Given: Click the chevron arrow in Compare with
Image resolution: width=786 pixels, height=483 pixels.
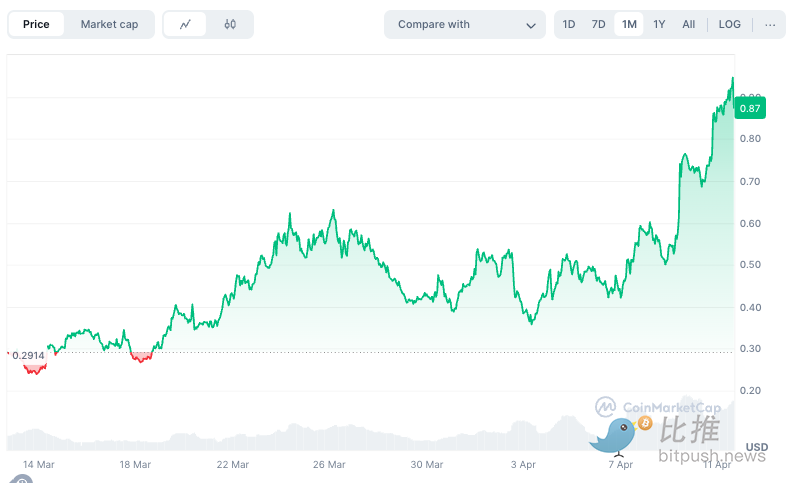Looking at the screenshot, I should pos(531,25).
